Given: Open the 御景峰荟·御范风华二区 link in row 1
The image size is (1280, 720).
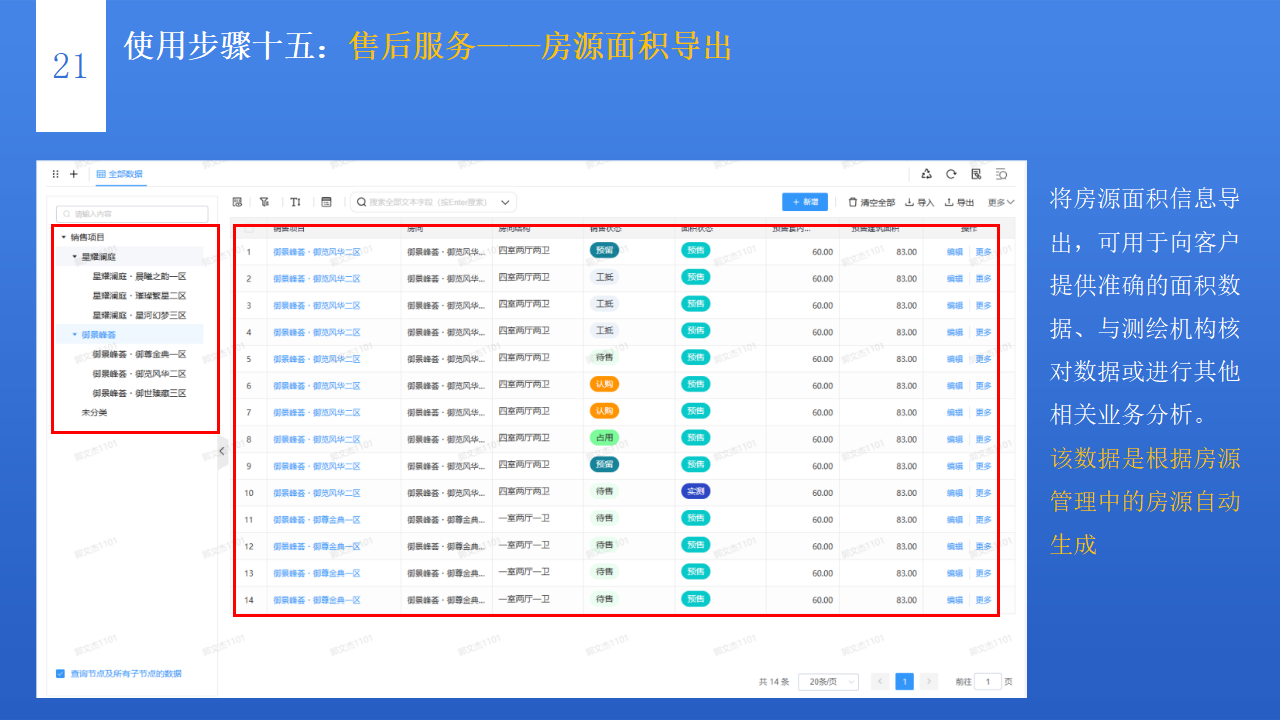Looking at the screenshot, I should tap(316, 250).
